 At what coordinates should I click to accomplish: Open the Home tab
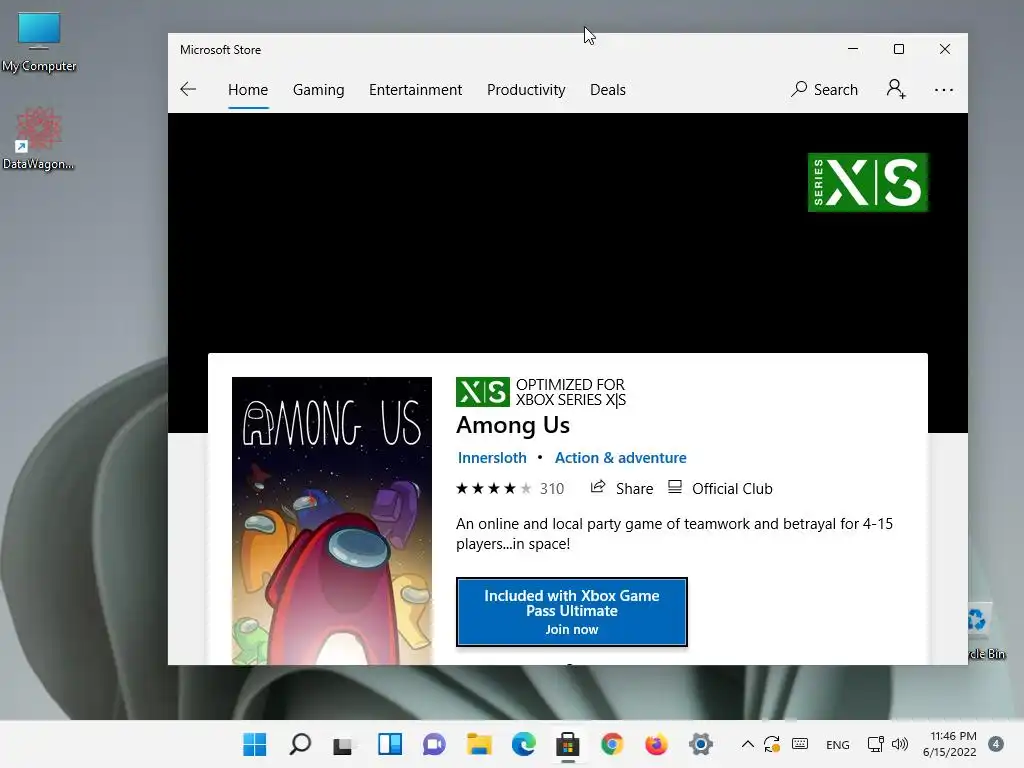point(248,89)
